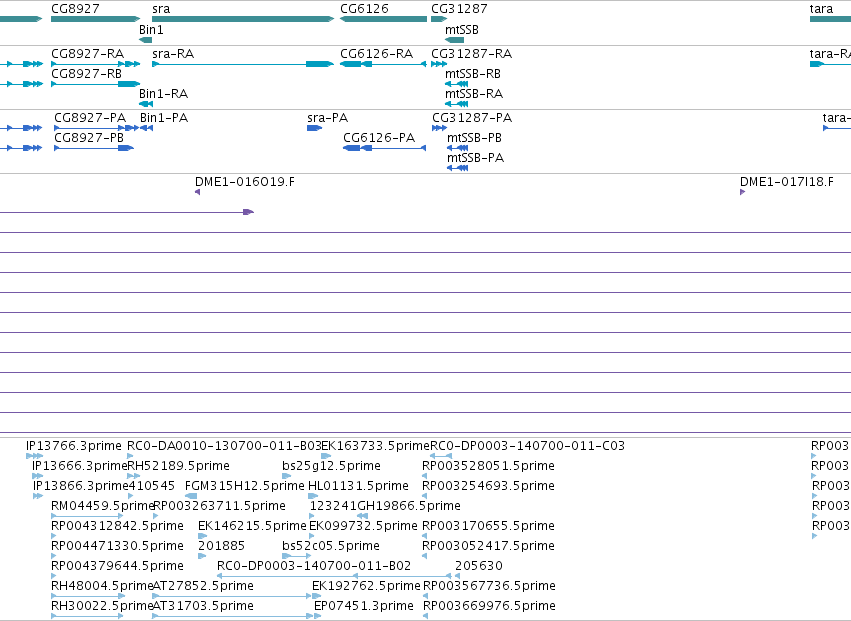This screenshot has width=851, height=621.
Task: Select EST RH48004.5prime
Action: click(88, 597)
